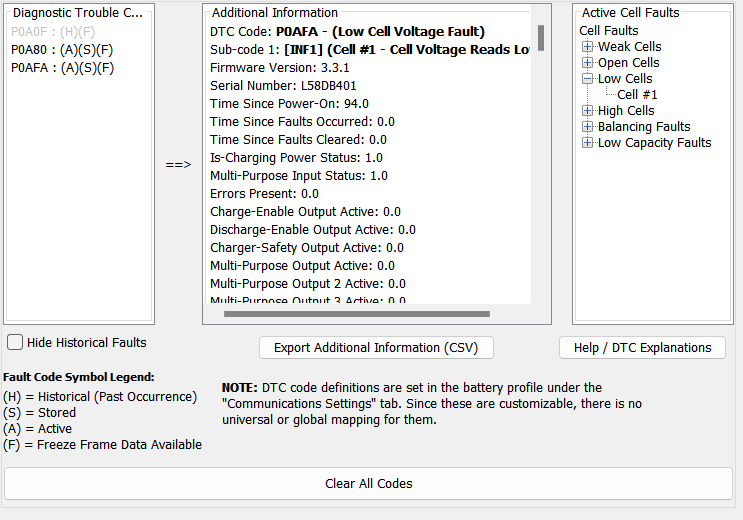Click the DTC Code P0AFA header line
Screen dimensions: 743x520
pyautogui.click(x=347, y=32)
